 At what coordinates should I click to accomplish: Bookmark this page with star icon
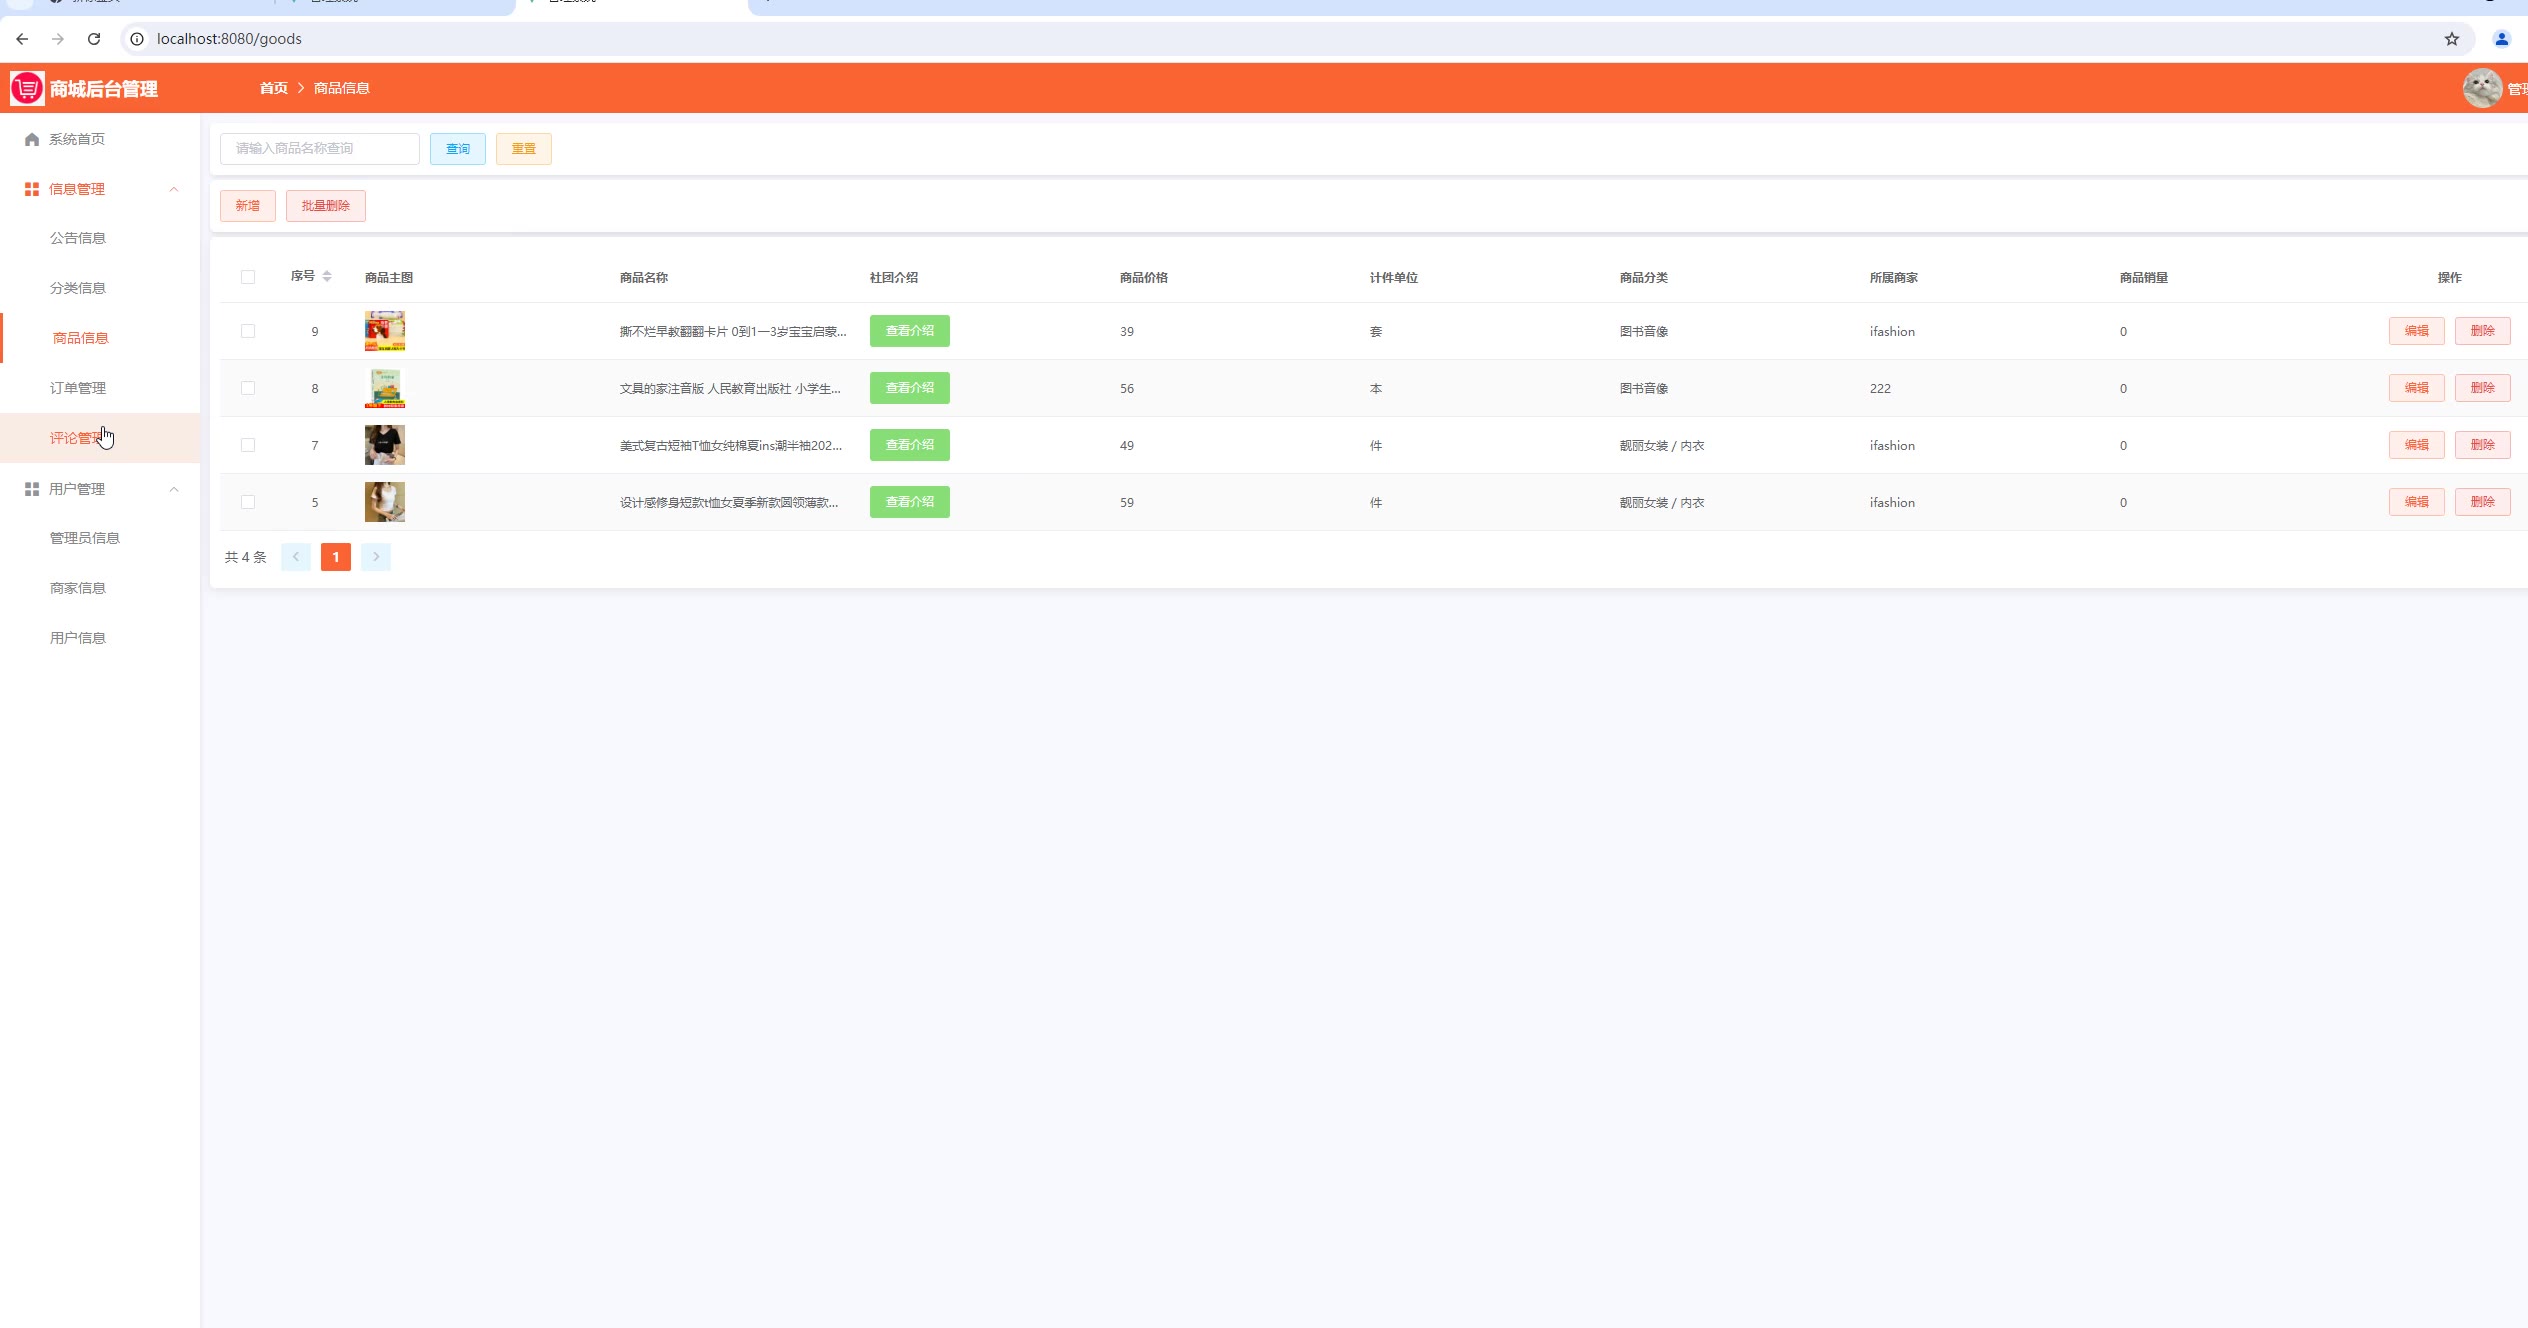(x=2451, y=39)
